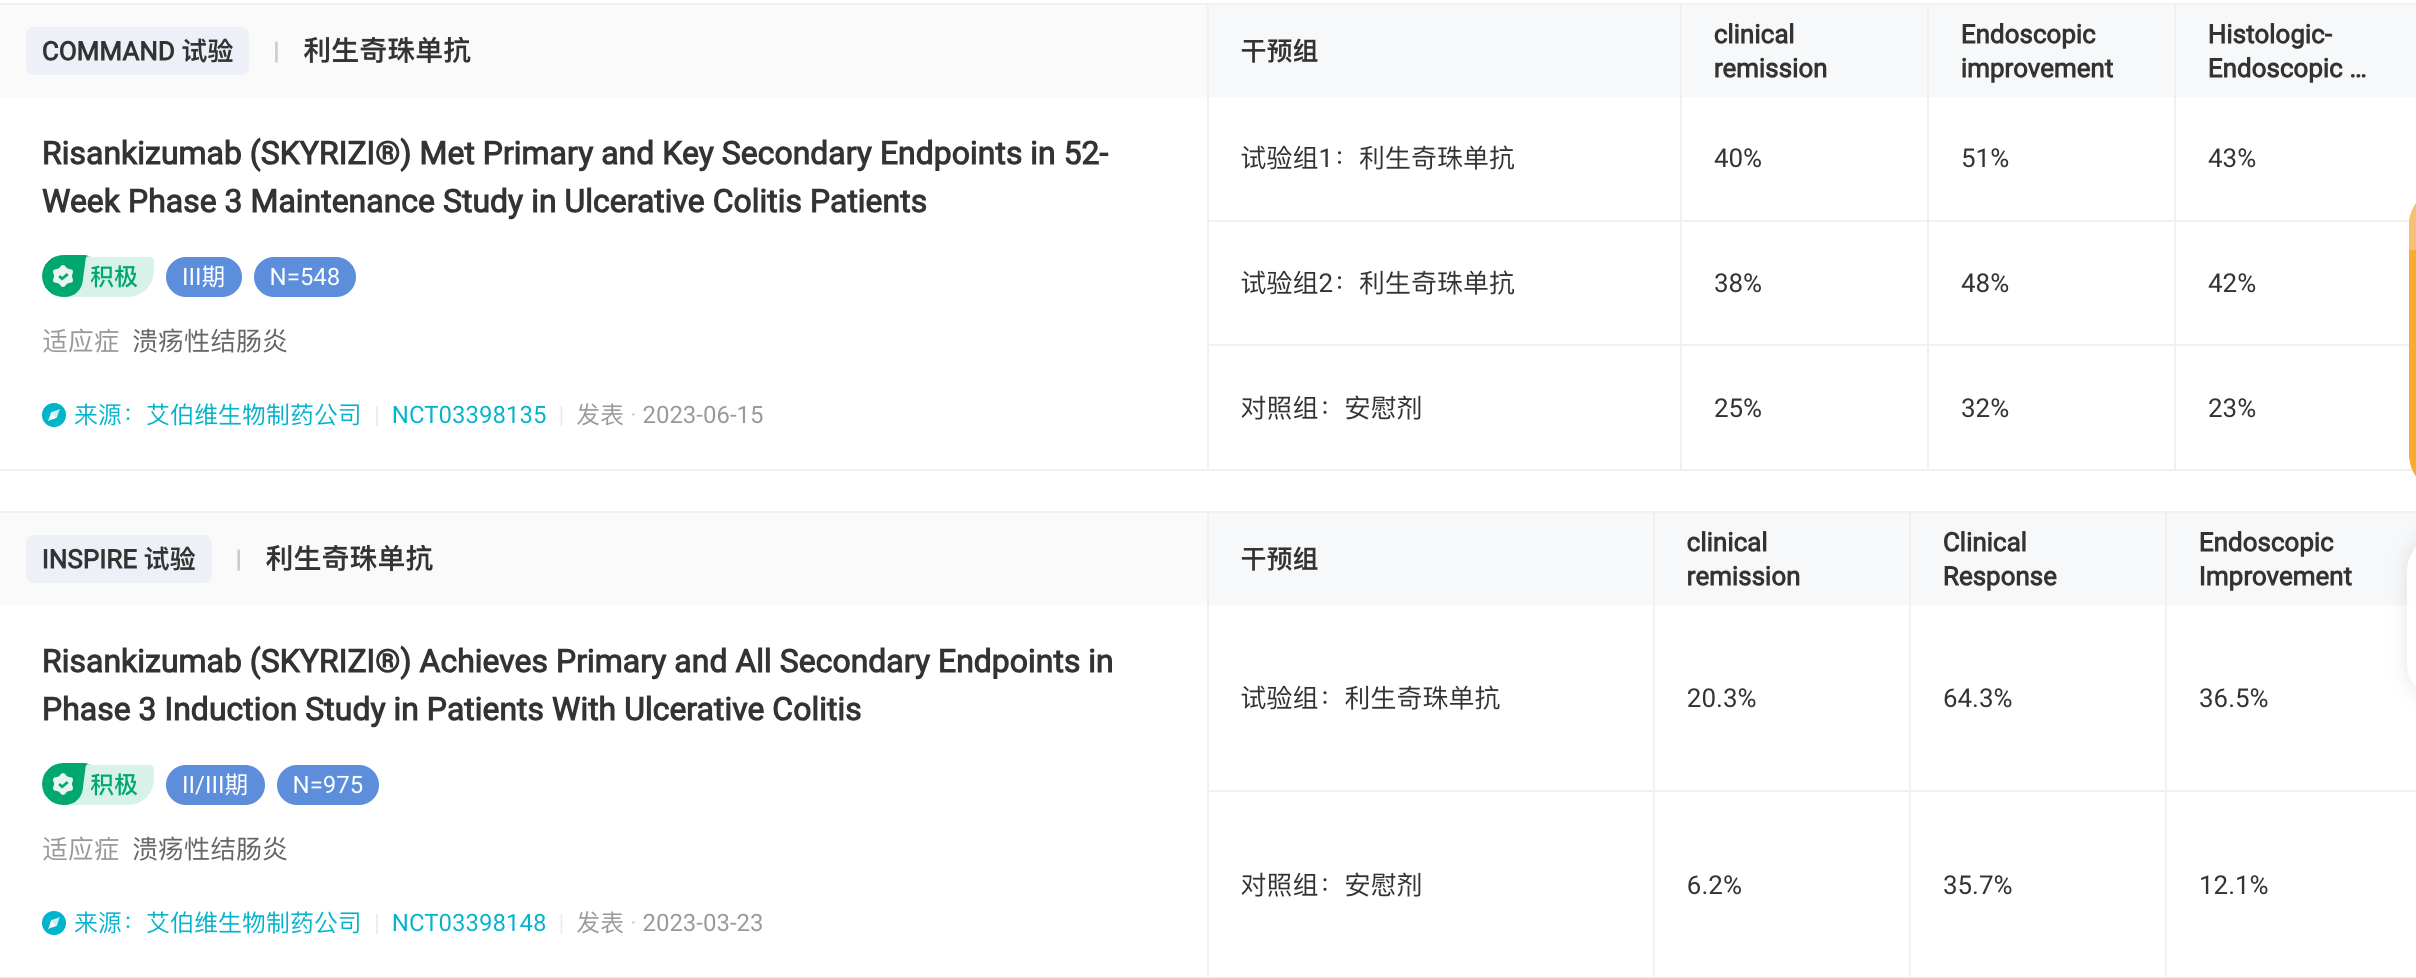Open 艾伯维生物制药公司 source link in INSPIRE trial
The width and height of the screenshot is (2416, 978).
(253, 923)
